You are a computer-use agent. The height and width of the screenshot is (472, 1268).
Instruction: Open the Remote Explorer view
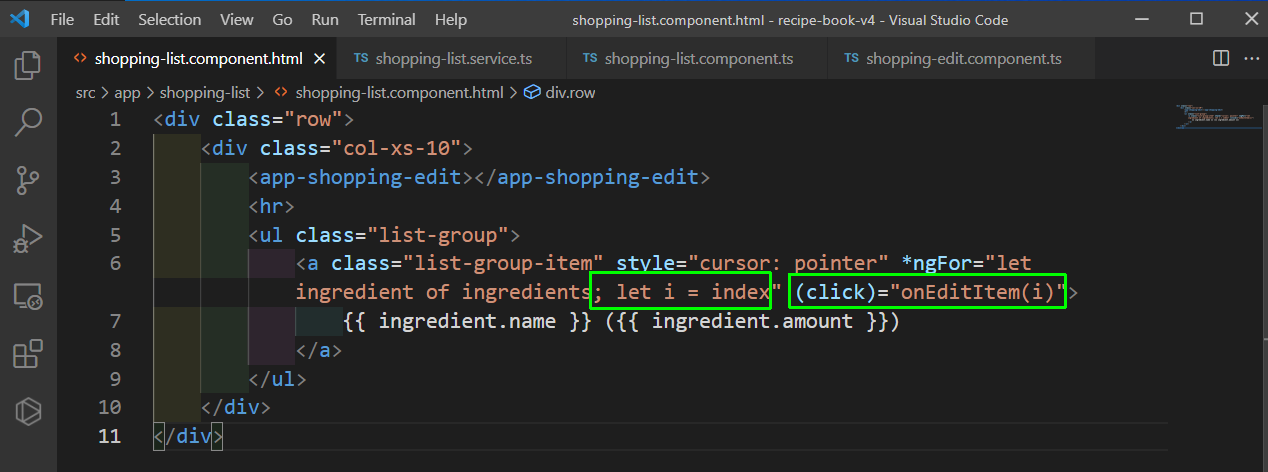pyautogui.click(x=28, y=296)
